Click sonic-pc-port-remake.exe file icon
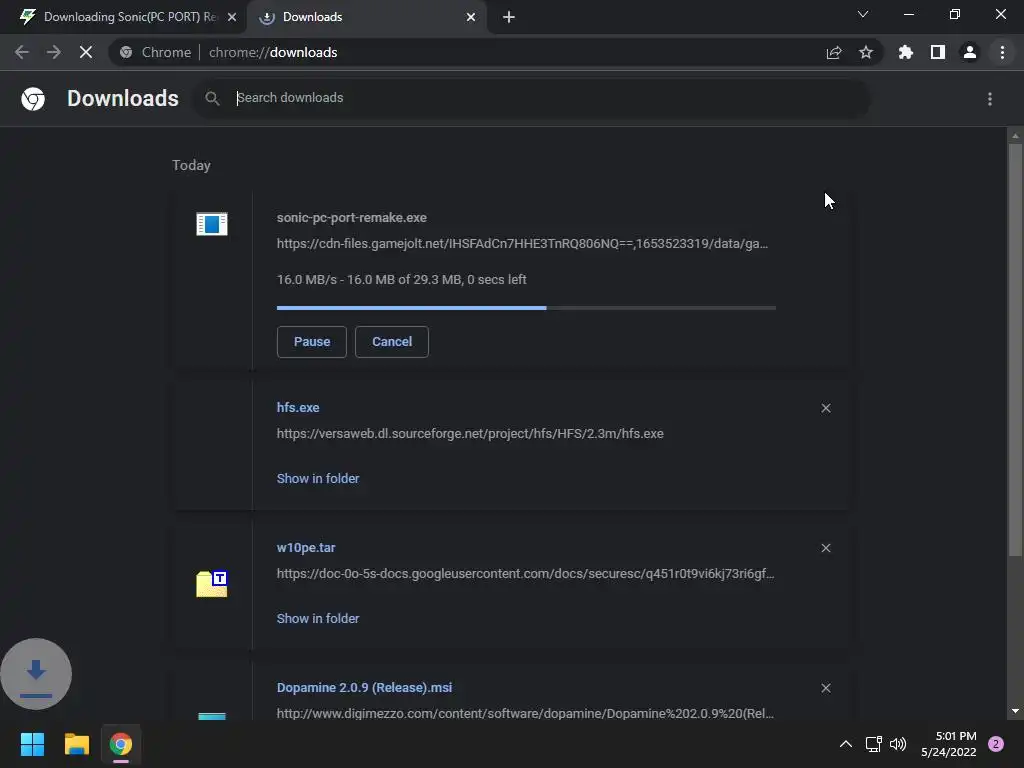The height and width of the screenshot is (768, 1024). click(212, 224)
